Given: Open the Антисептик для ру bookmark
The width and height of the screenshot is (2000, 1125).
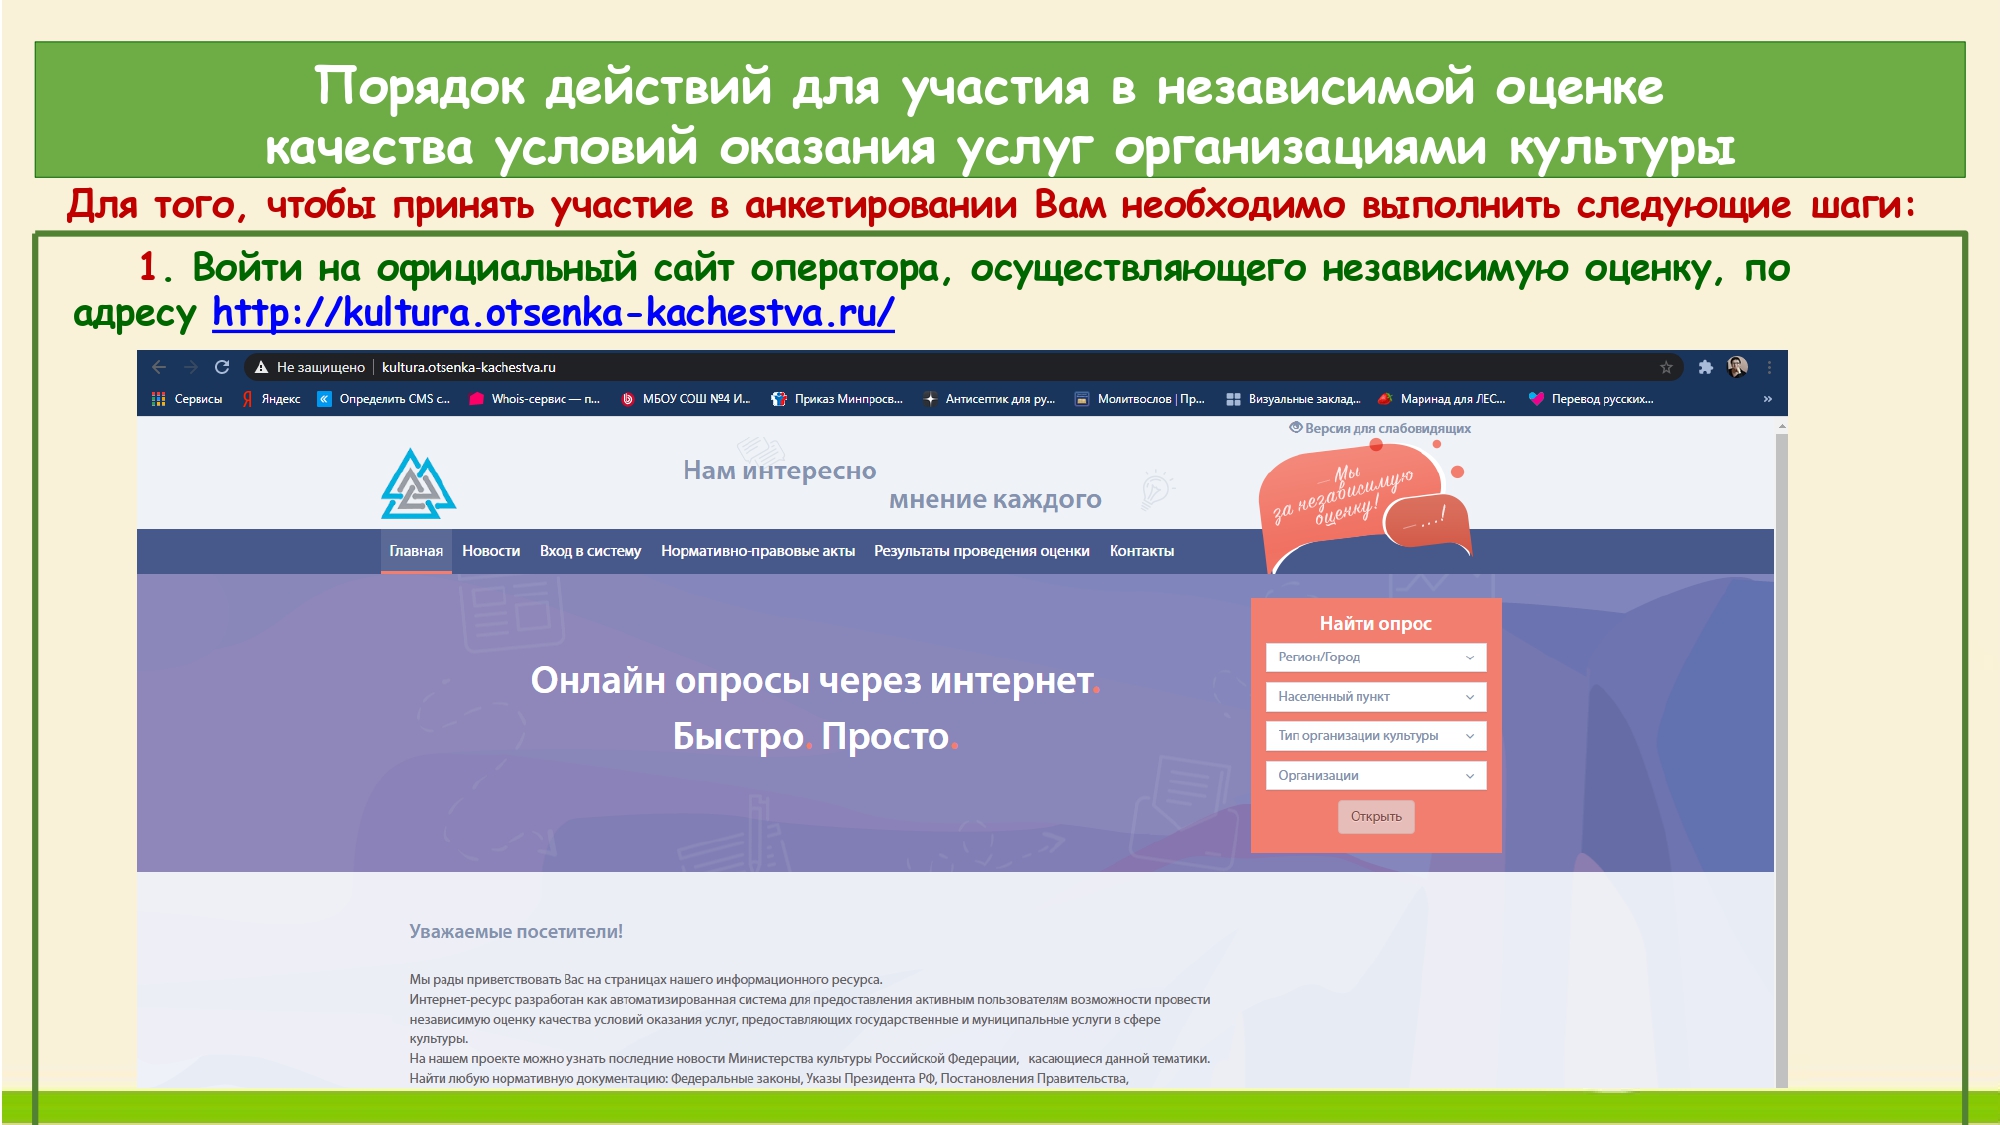Looking at the screenshot, I should 989,399.
